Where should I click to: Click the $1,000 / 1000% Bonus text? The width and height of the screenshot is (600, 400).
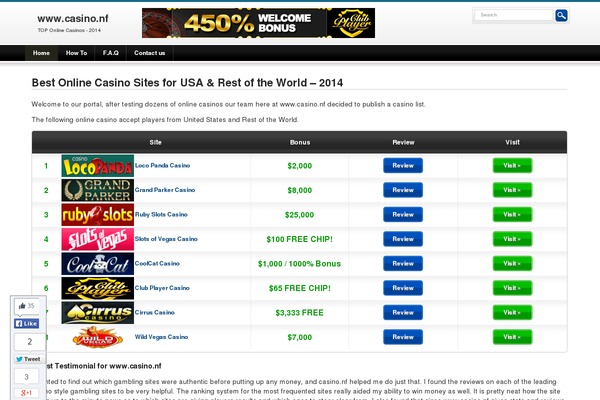click(x=299, y=264)
